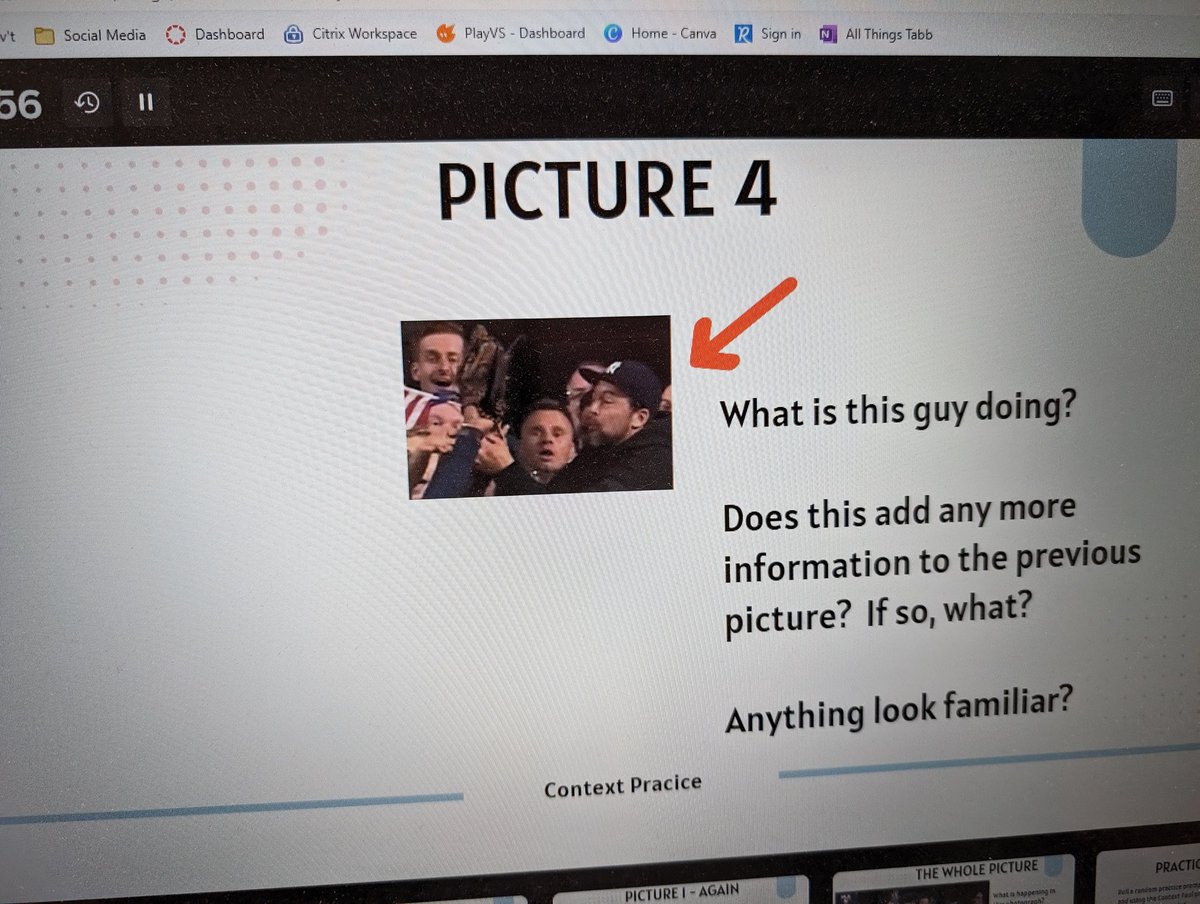Open the All Things Tabb bookmark
Screen dimensions: 1200x904
click(x=875, y=34)
